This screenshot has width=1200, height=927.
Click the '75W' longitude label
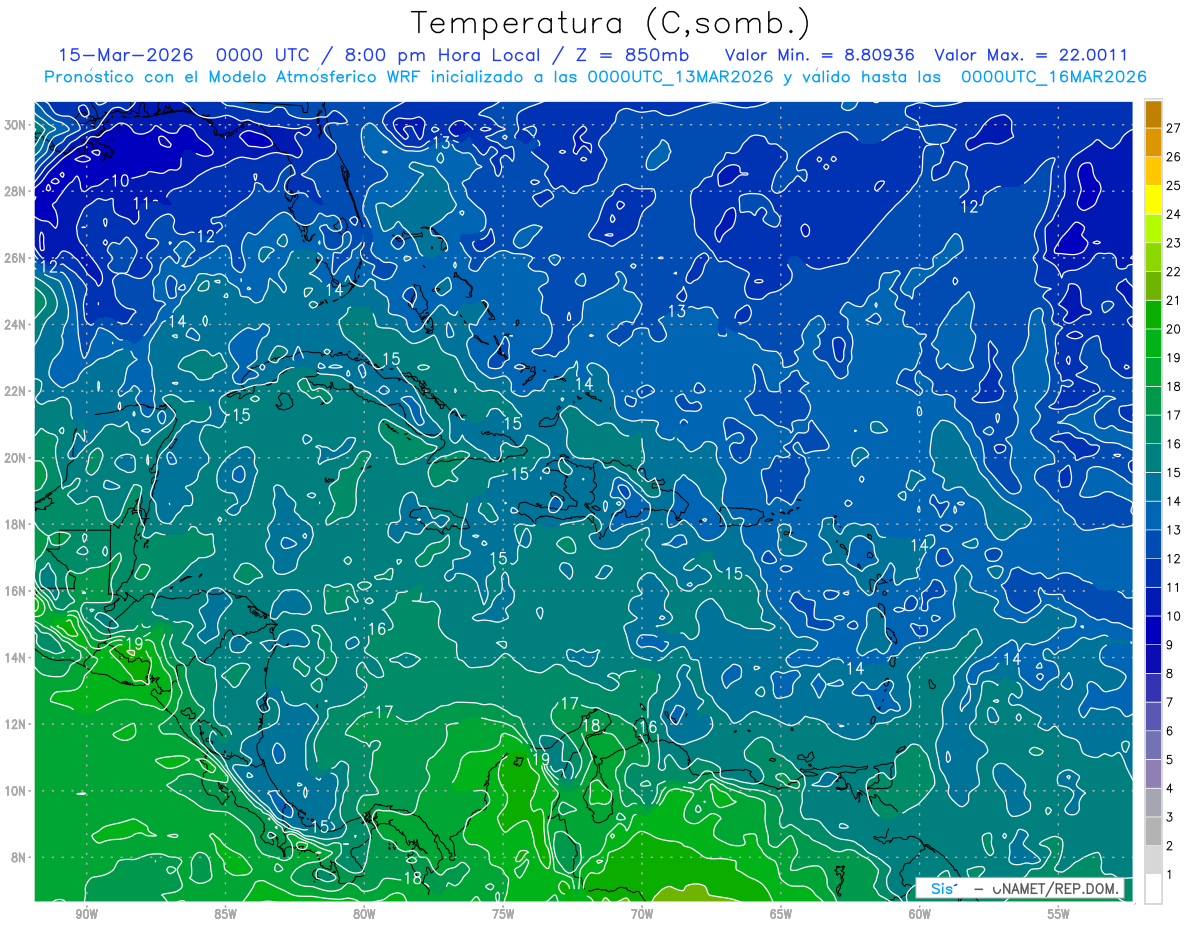(503, 914)
